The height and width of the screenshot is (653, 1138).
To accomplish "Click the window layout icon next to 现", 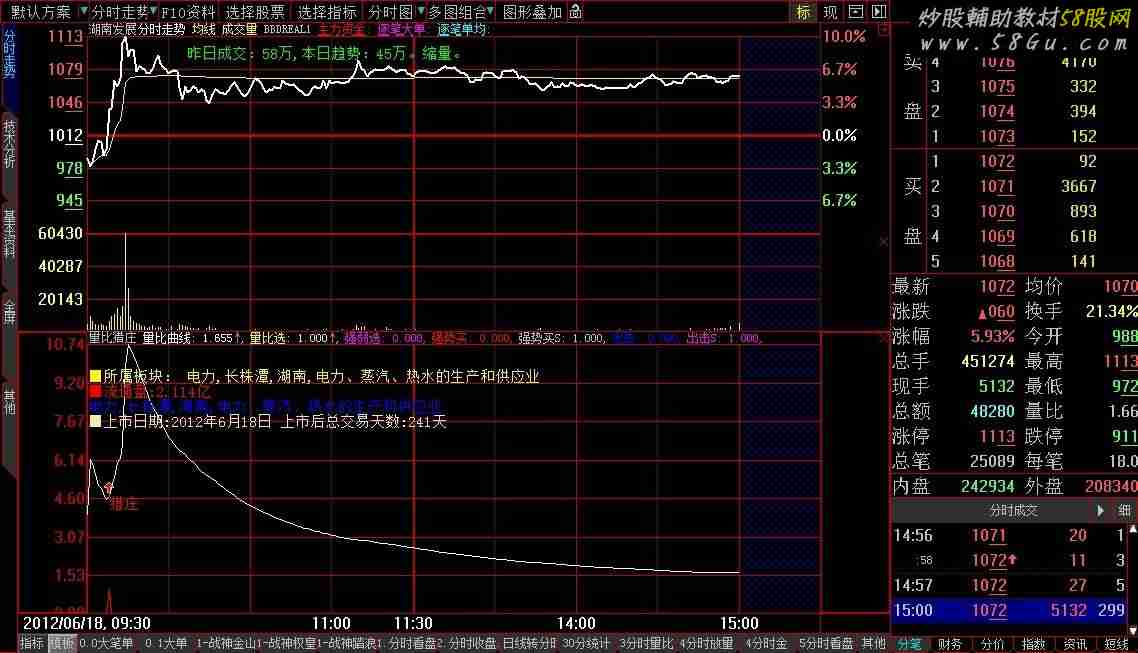I will coord(856,12).
